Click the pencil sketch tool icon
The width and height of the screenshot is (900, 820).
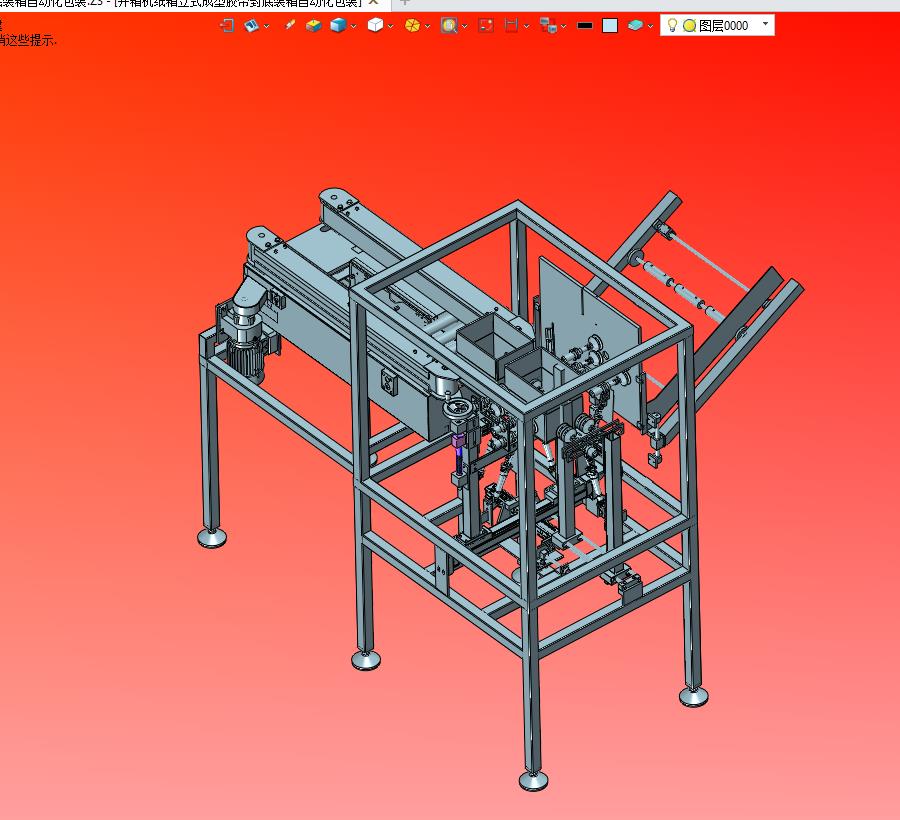tap(290, 25)
